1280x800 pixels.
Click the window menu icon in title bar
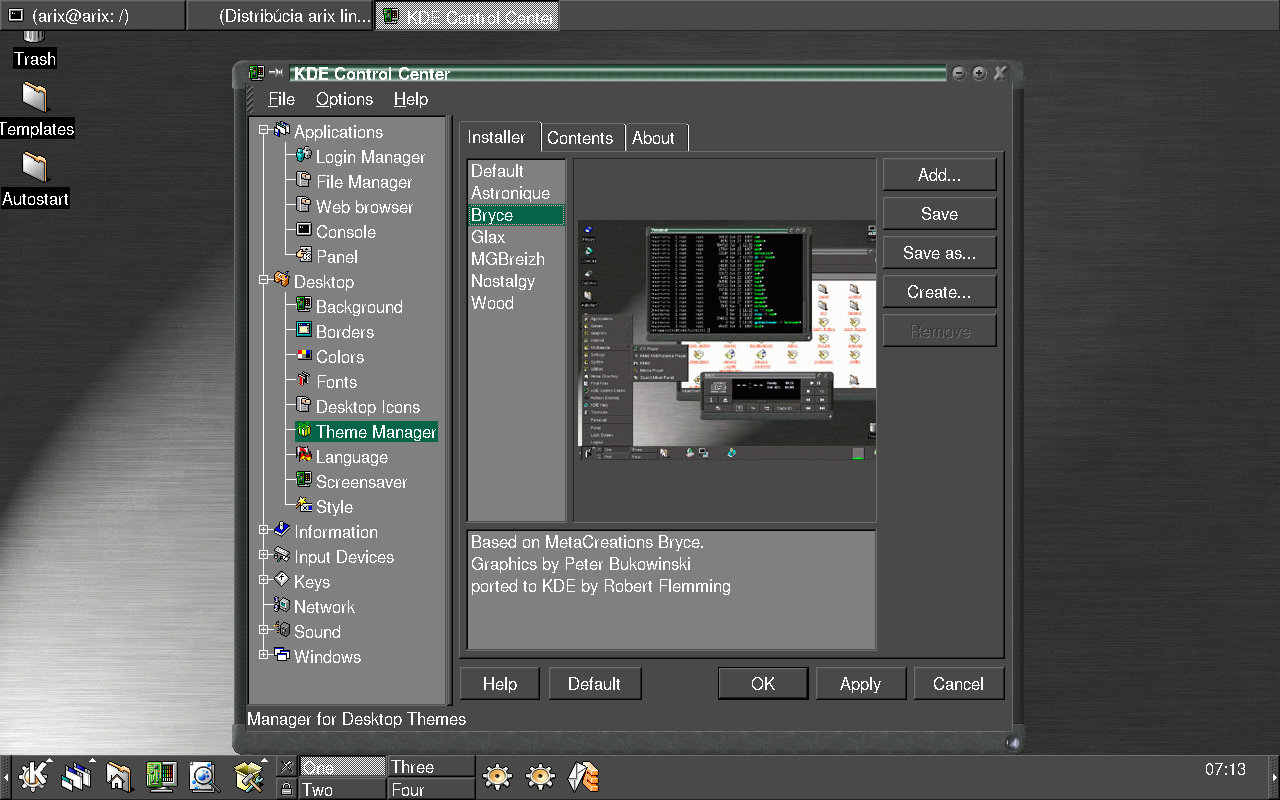[x=256, y=73]
